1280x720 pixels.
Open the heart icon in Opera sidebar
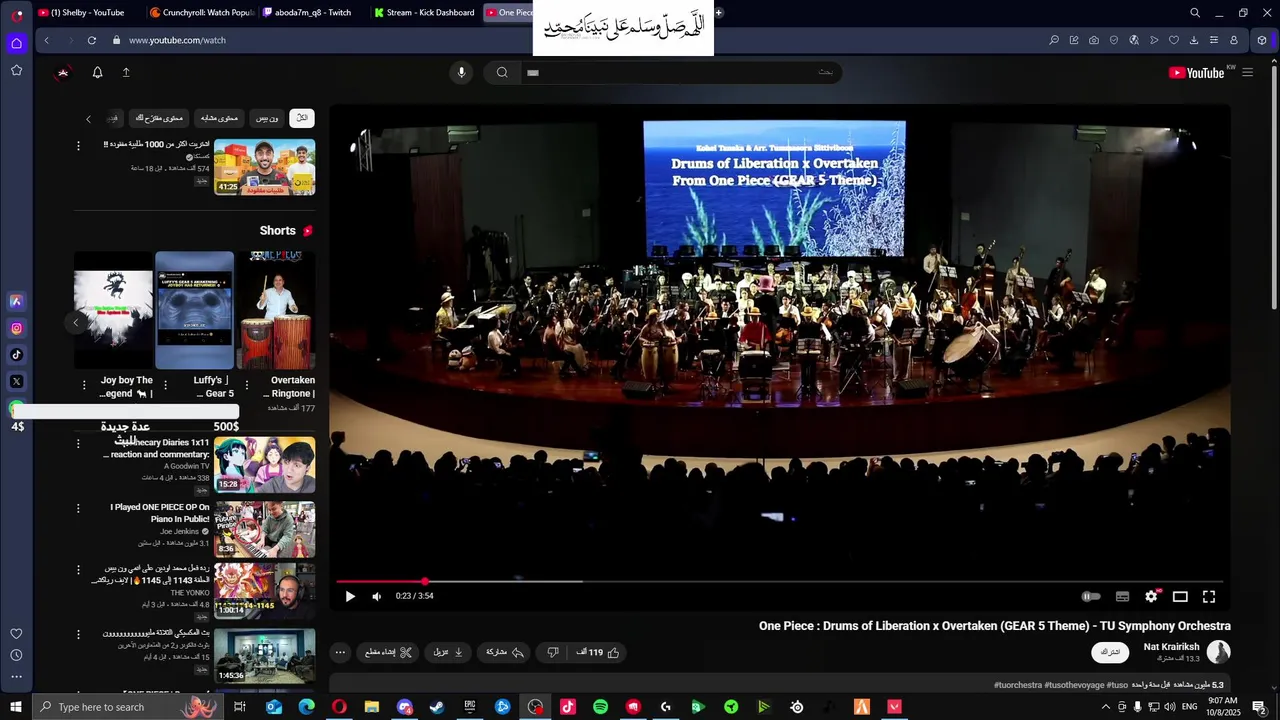click(x=16, y=633)
